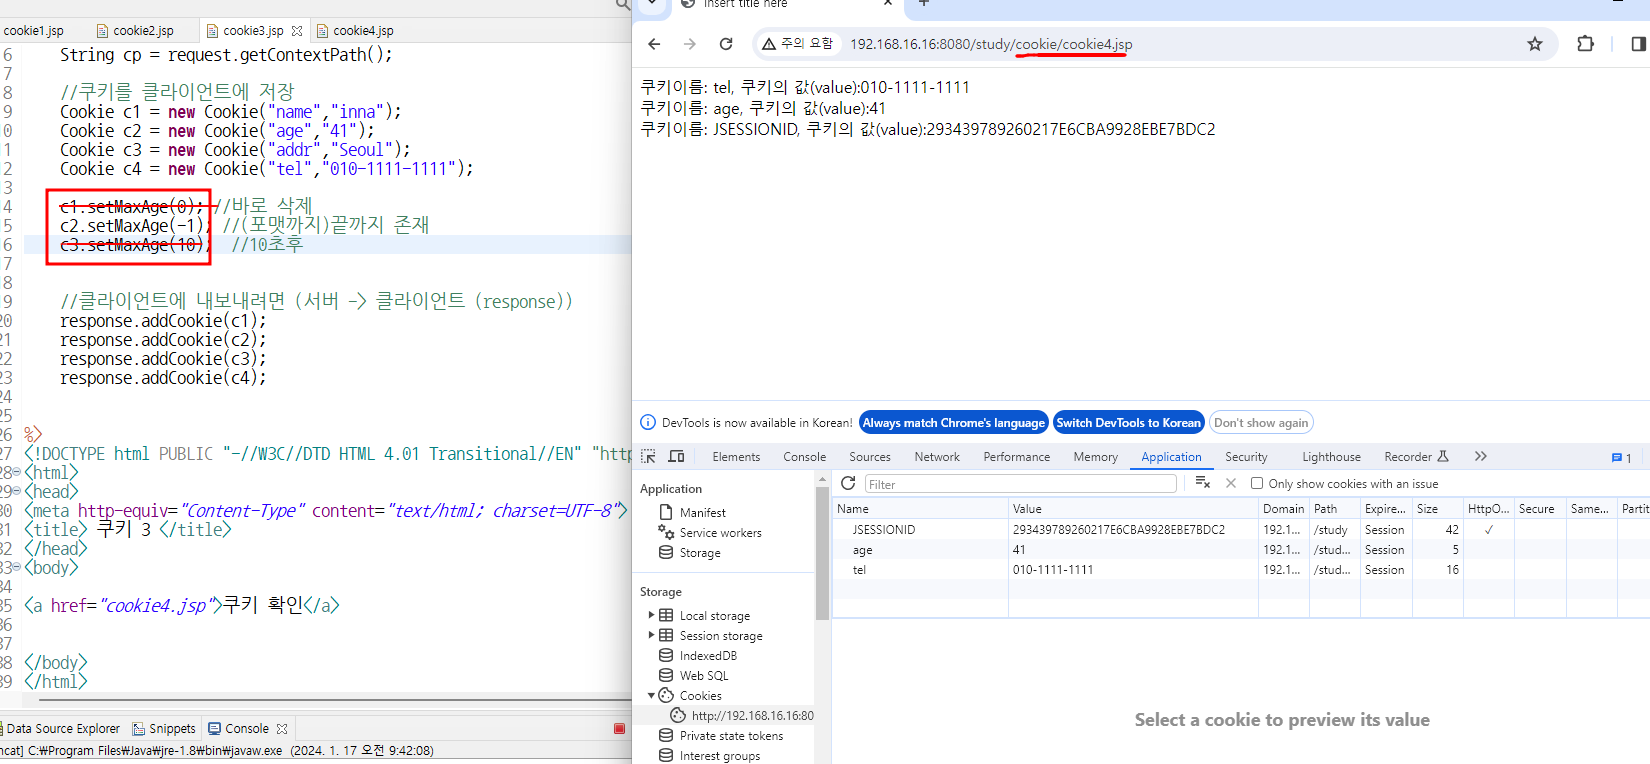1650x764 pixels.
Task: Refresh the cookies table in Application panel
Action: pos(848,483)
